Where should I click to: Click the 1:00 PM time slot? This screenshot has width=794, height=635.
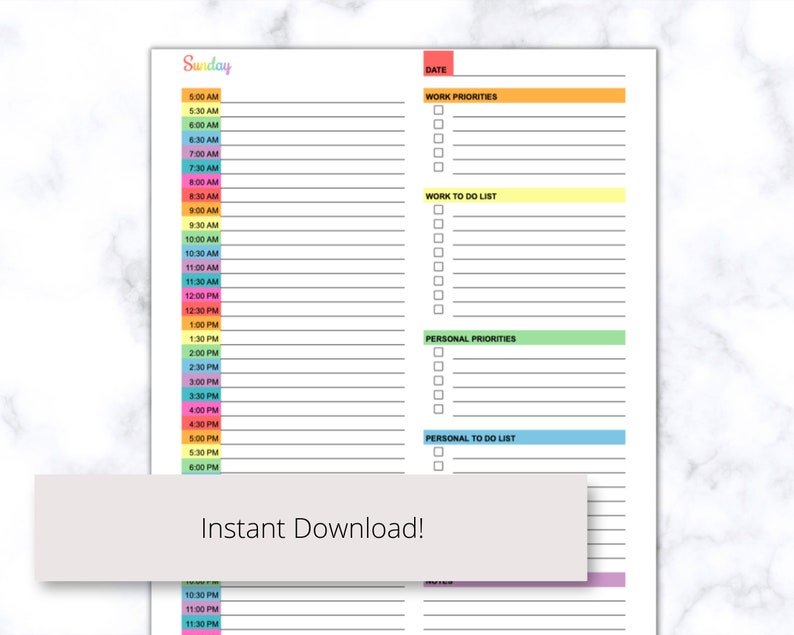(x=202, y=324)
